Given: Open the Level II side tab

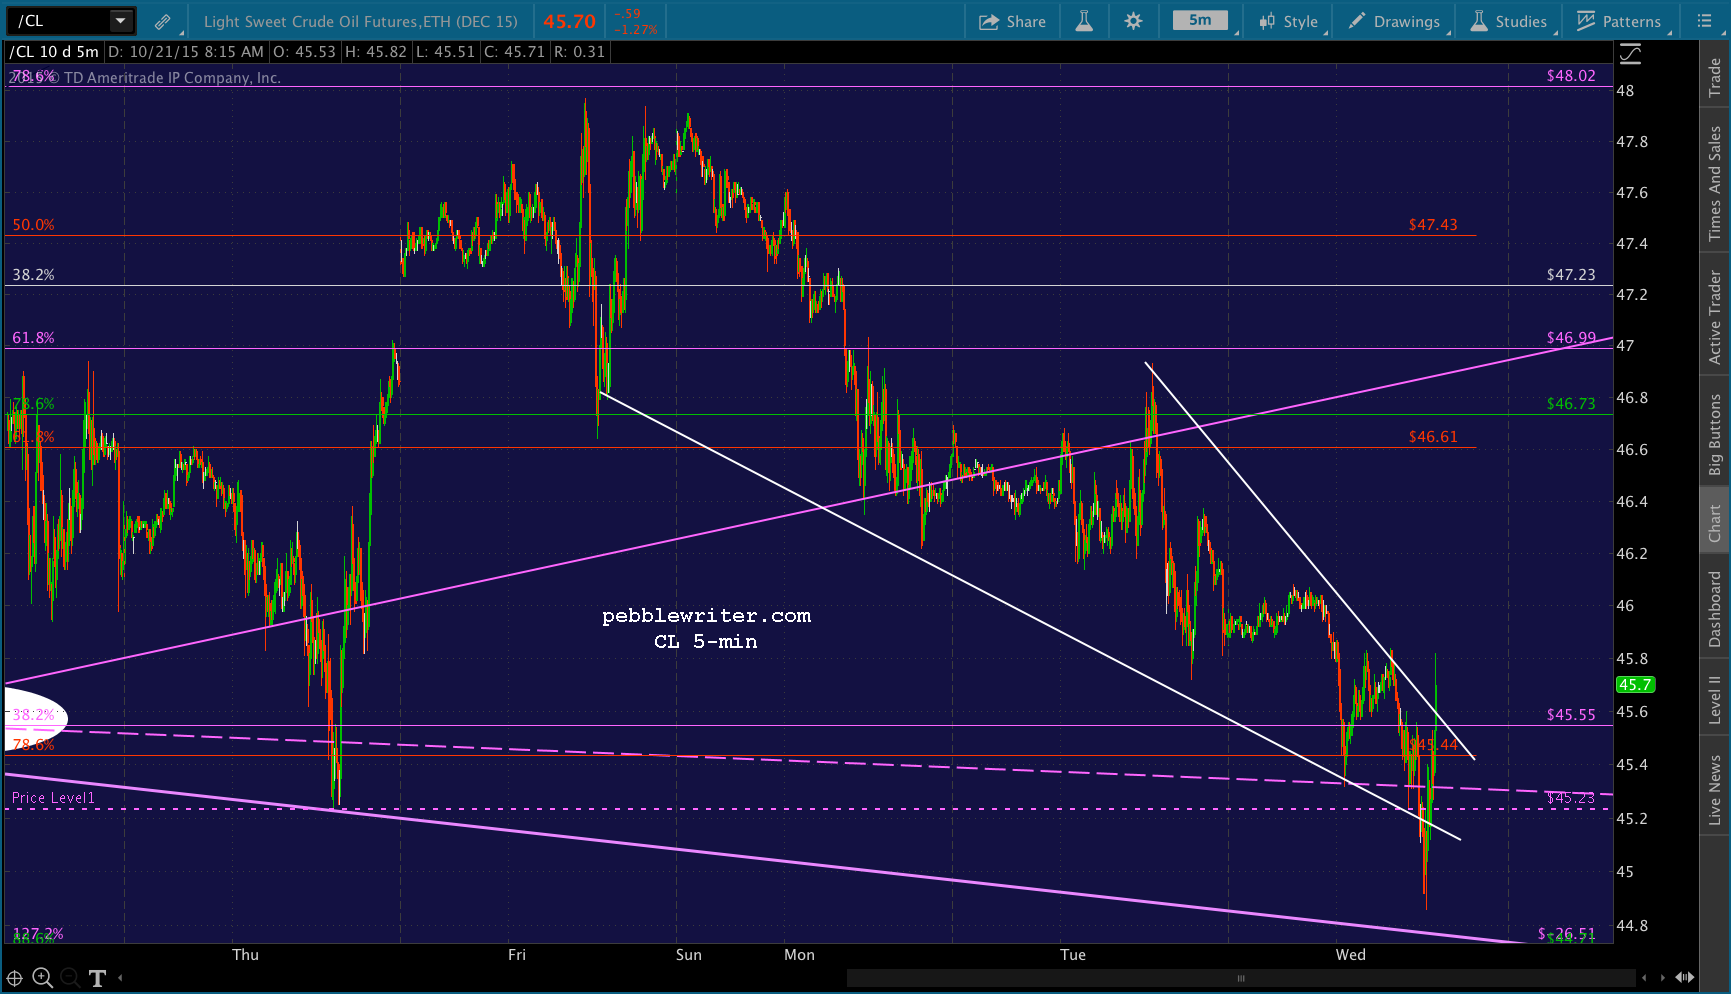Looking at the screenshot, I should click(1715, 699).
